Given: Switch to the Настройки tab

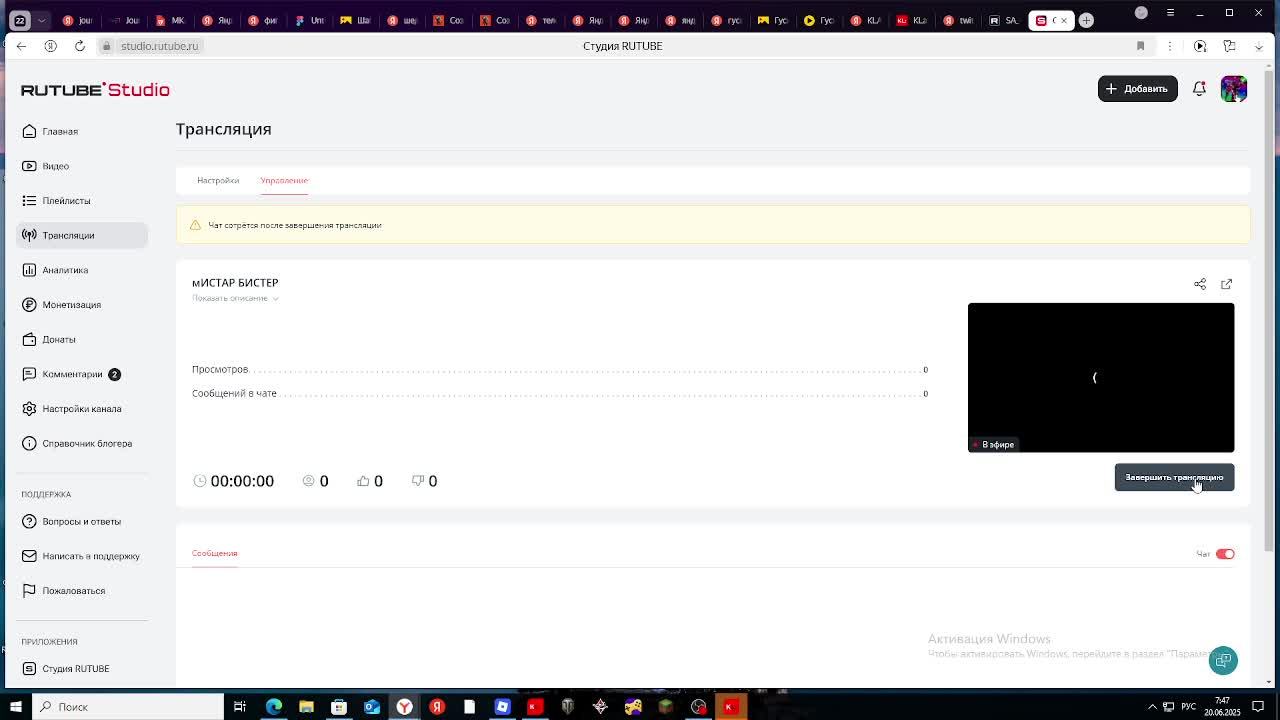Looking at the screenshot, I should tap(218, 180).
